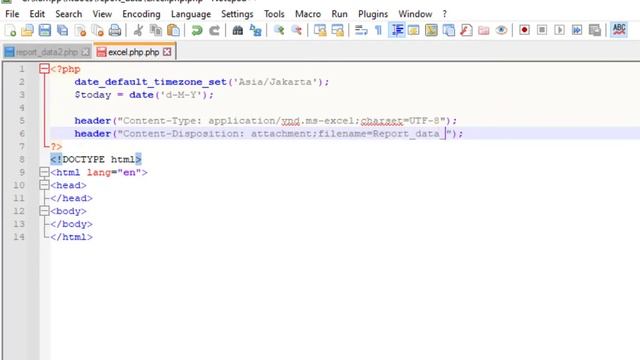Open the Run menu
The height and width of the screenshot is (360, 640).
click(x=340, y=14)
